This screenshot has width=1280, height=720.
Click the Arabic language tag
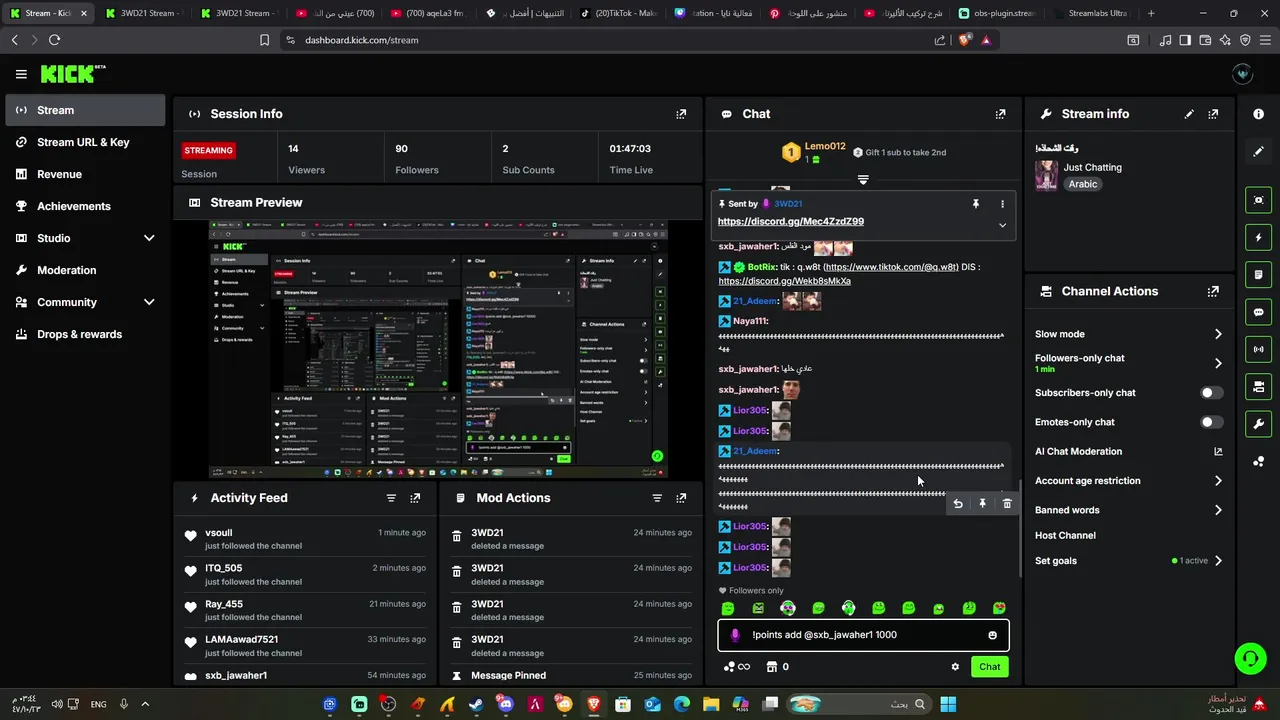pyautogui.click(x=1082, y=184)
